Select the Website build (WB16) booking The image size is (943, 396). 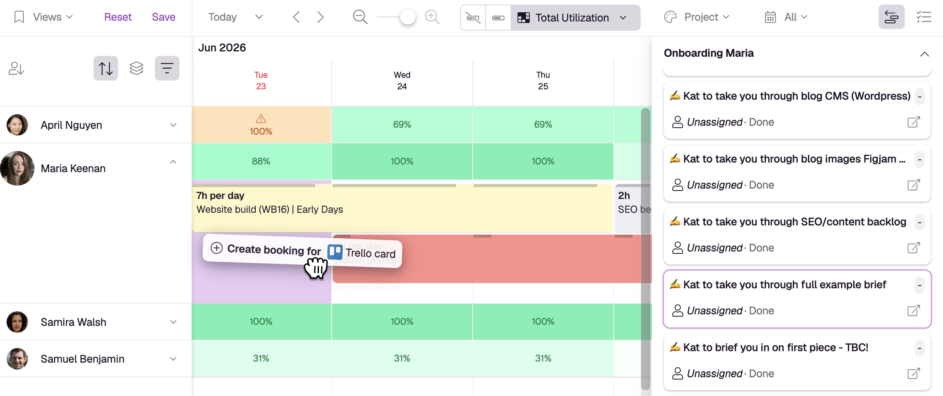pyautogui.click(x=402, y=209)
